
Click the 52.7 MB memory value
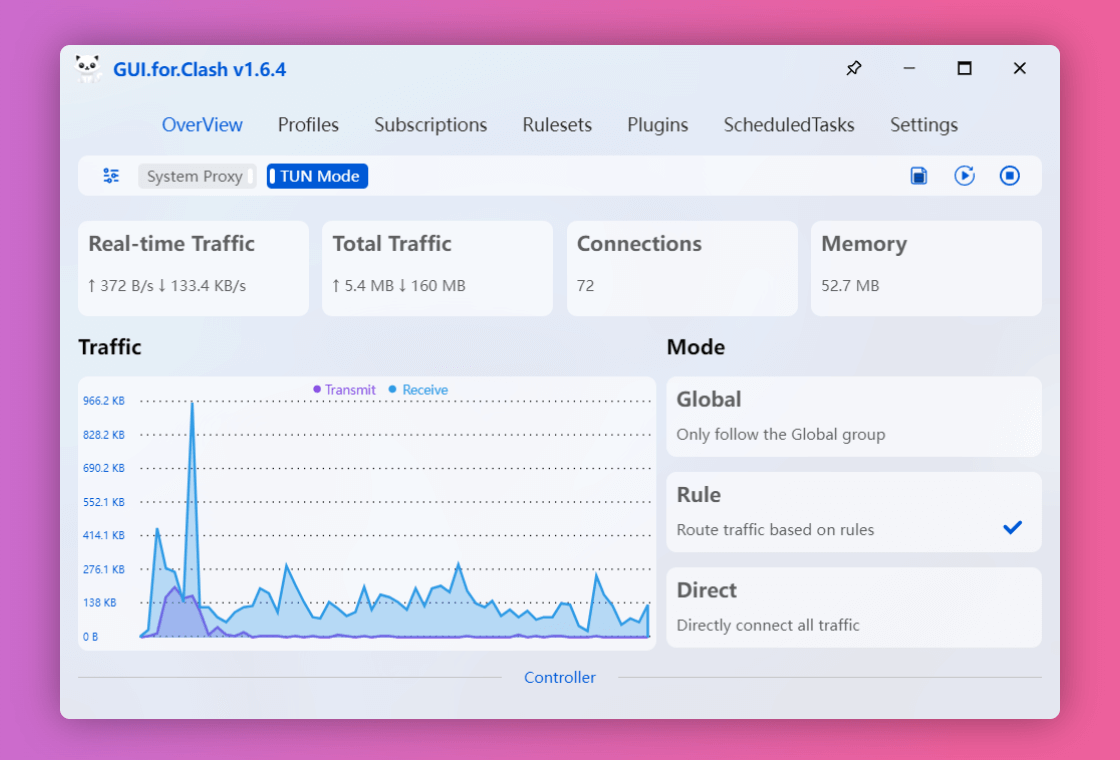tap(850, 286)
